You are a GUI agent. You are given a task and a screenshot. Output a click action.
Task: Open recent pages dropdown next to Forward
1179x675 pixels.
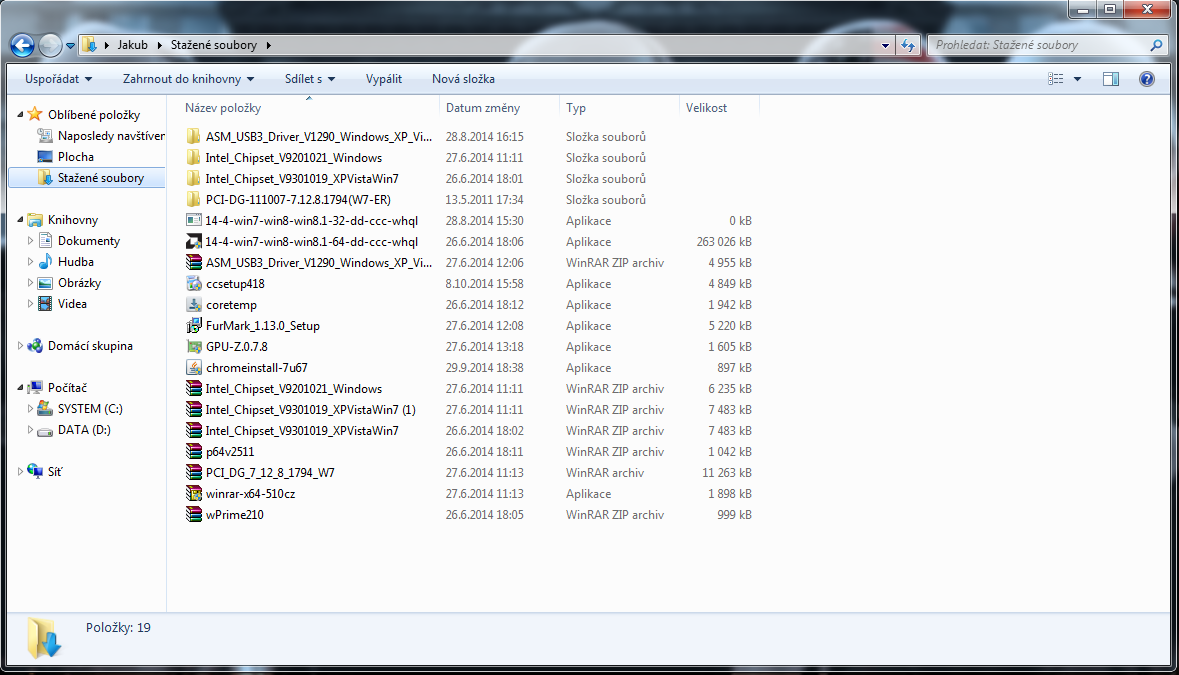coord(71,46)
